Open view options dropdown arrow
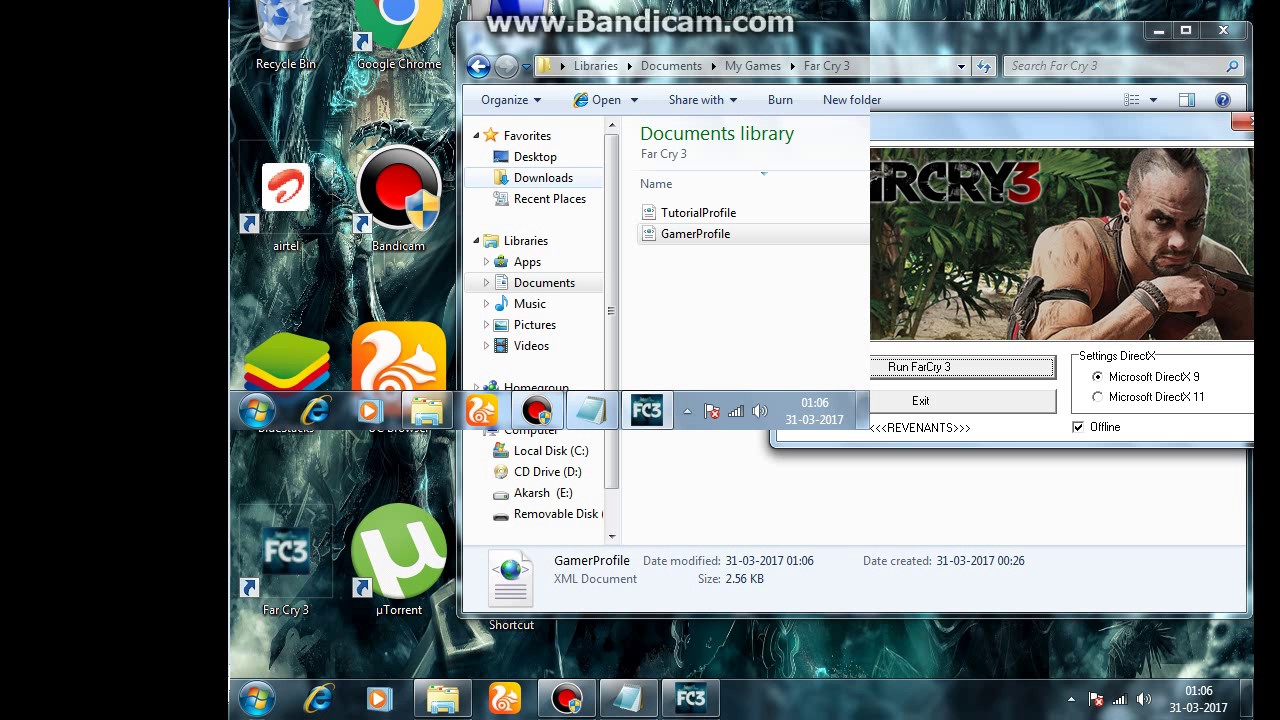Screen dimensions: 1280x720 point(1153,100)
